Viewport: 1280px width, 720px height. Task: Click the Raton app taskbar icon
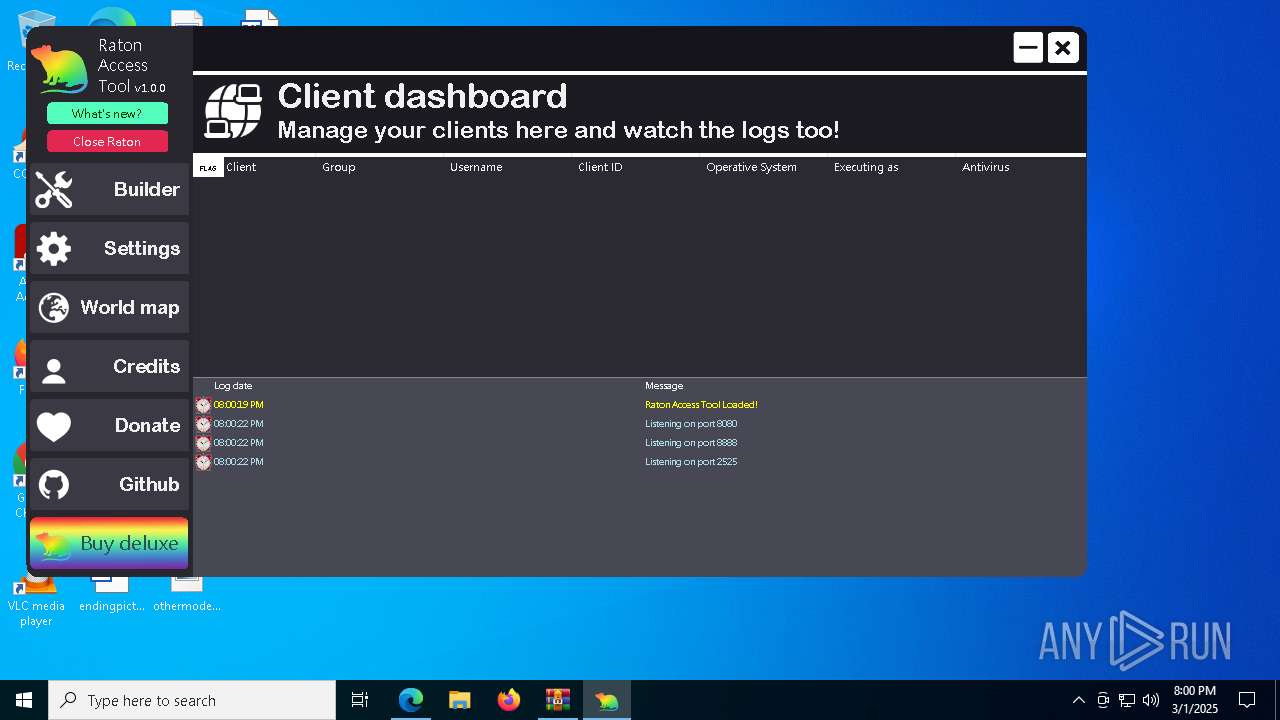click(x=607, y=700)
